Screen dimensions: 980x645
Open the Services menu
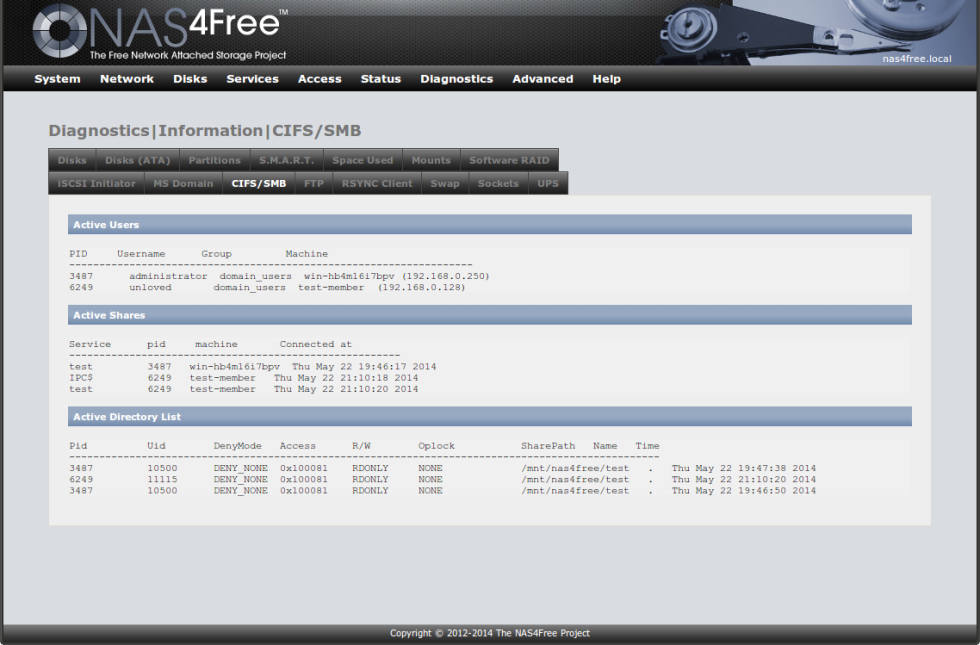[x=252, y=79]
